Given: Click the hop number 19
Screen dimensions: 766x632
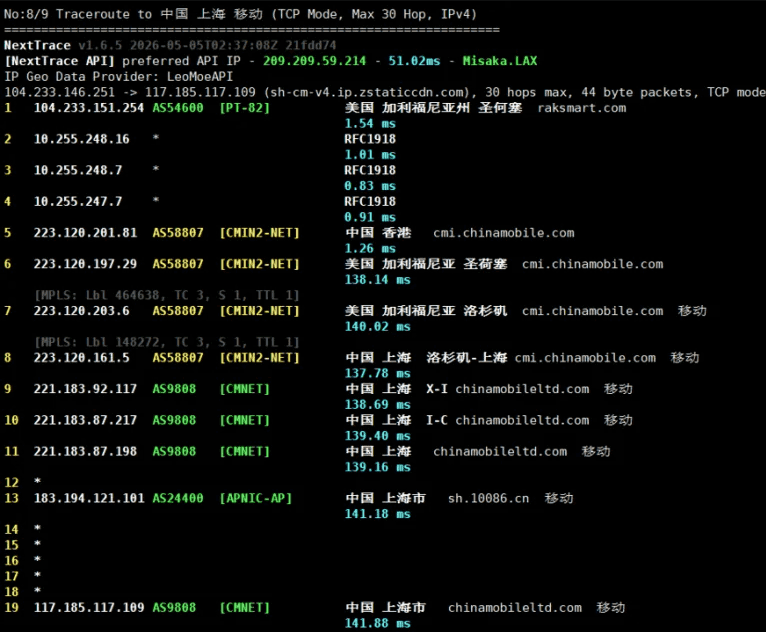Looking at the screenshot, I should tap(11, 608).
